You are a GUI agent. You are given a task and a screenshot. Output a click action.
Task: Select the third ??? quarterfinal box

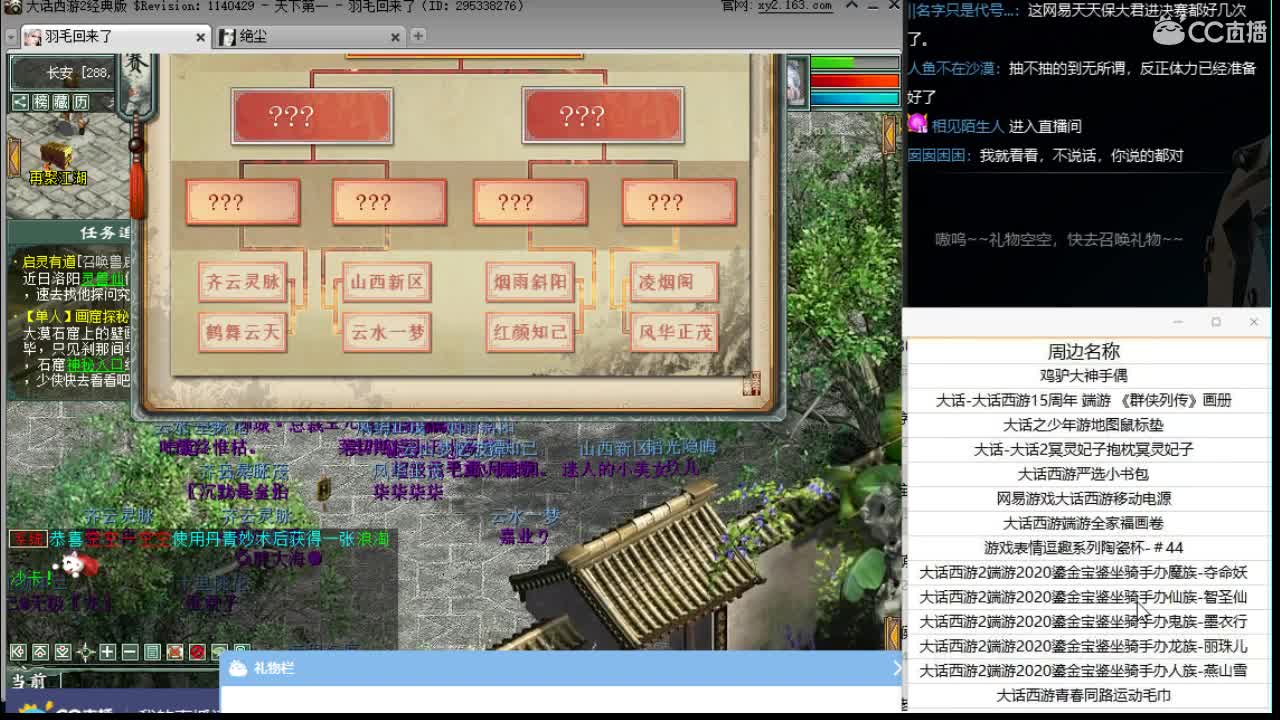pos(530,203)
